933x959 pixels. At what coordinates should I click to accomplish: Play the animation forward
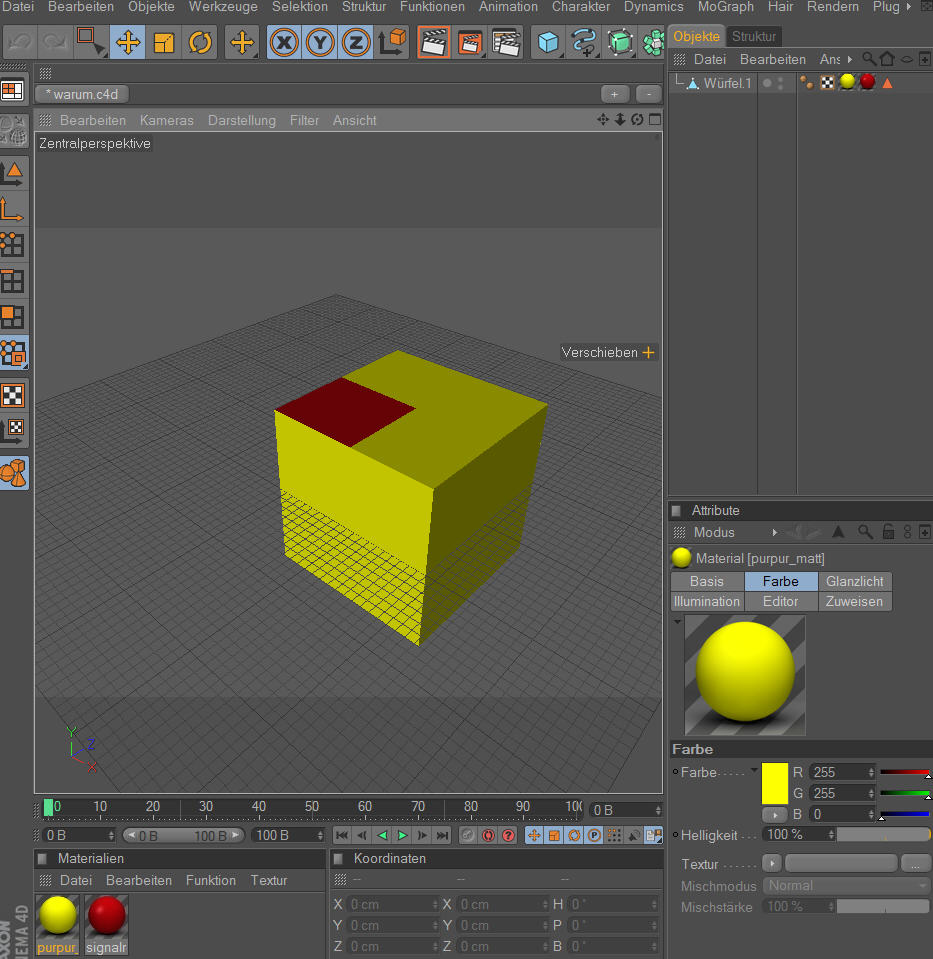tap(403, 835)
